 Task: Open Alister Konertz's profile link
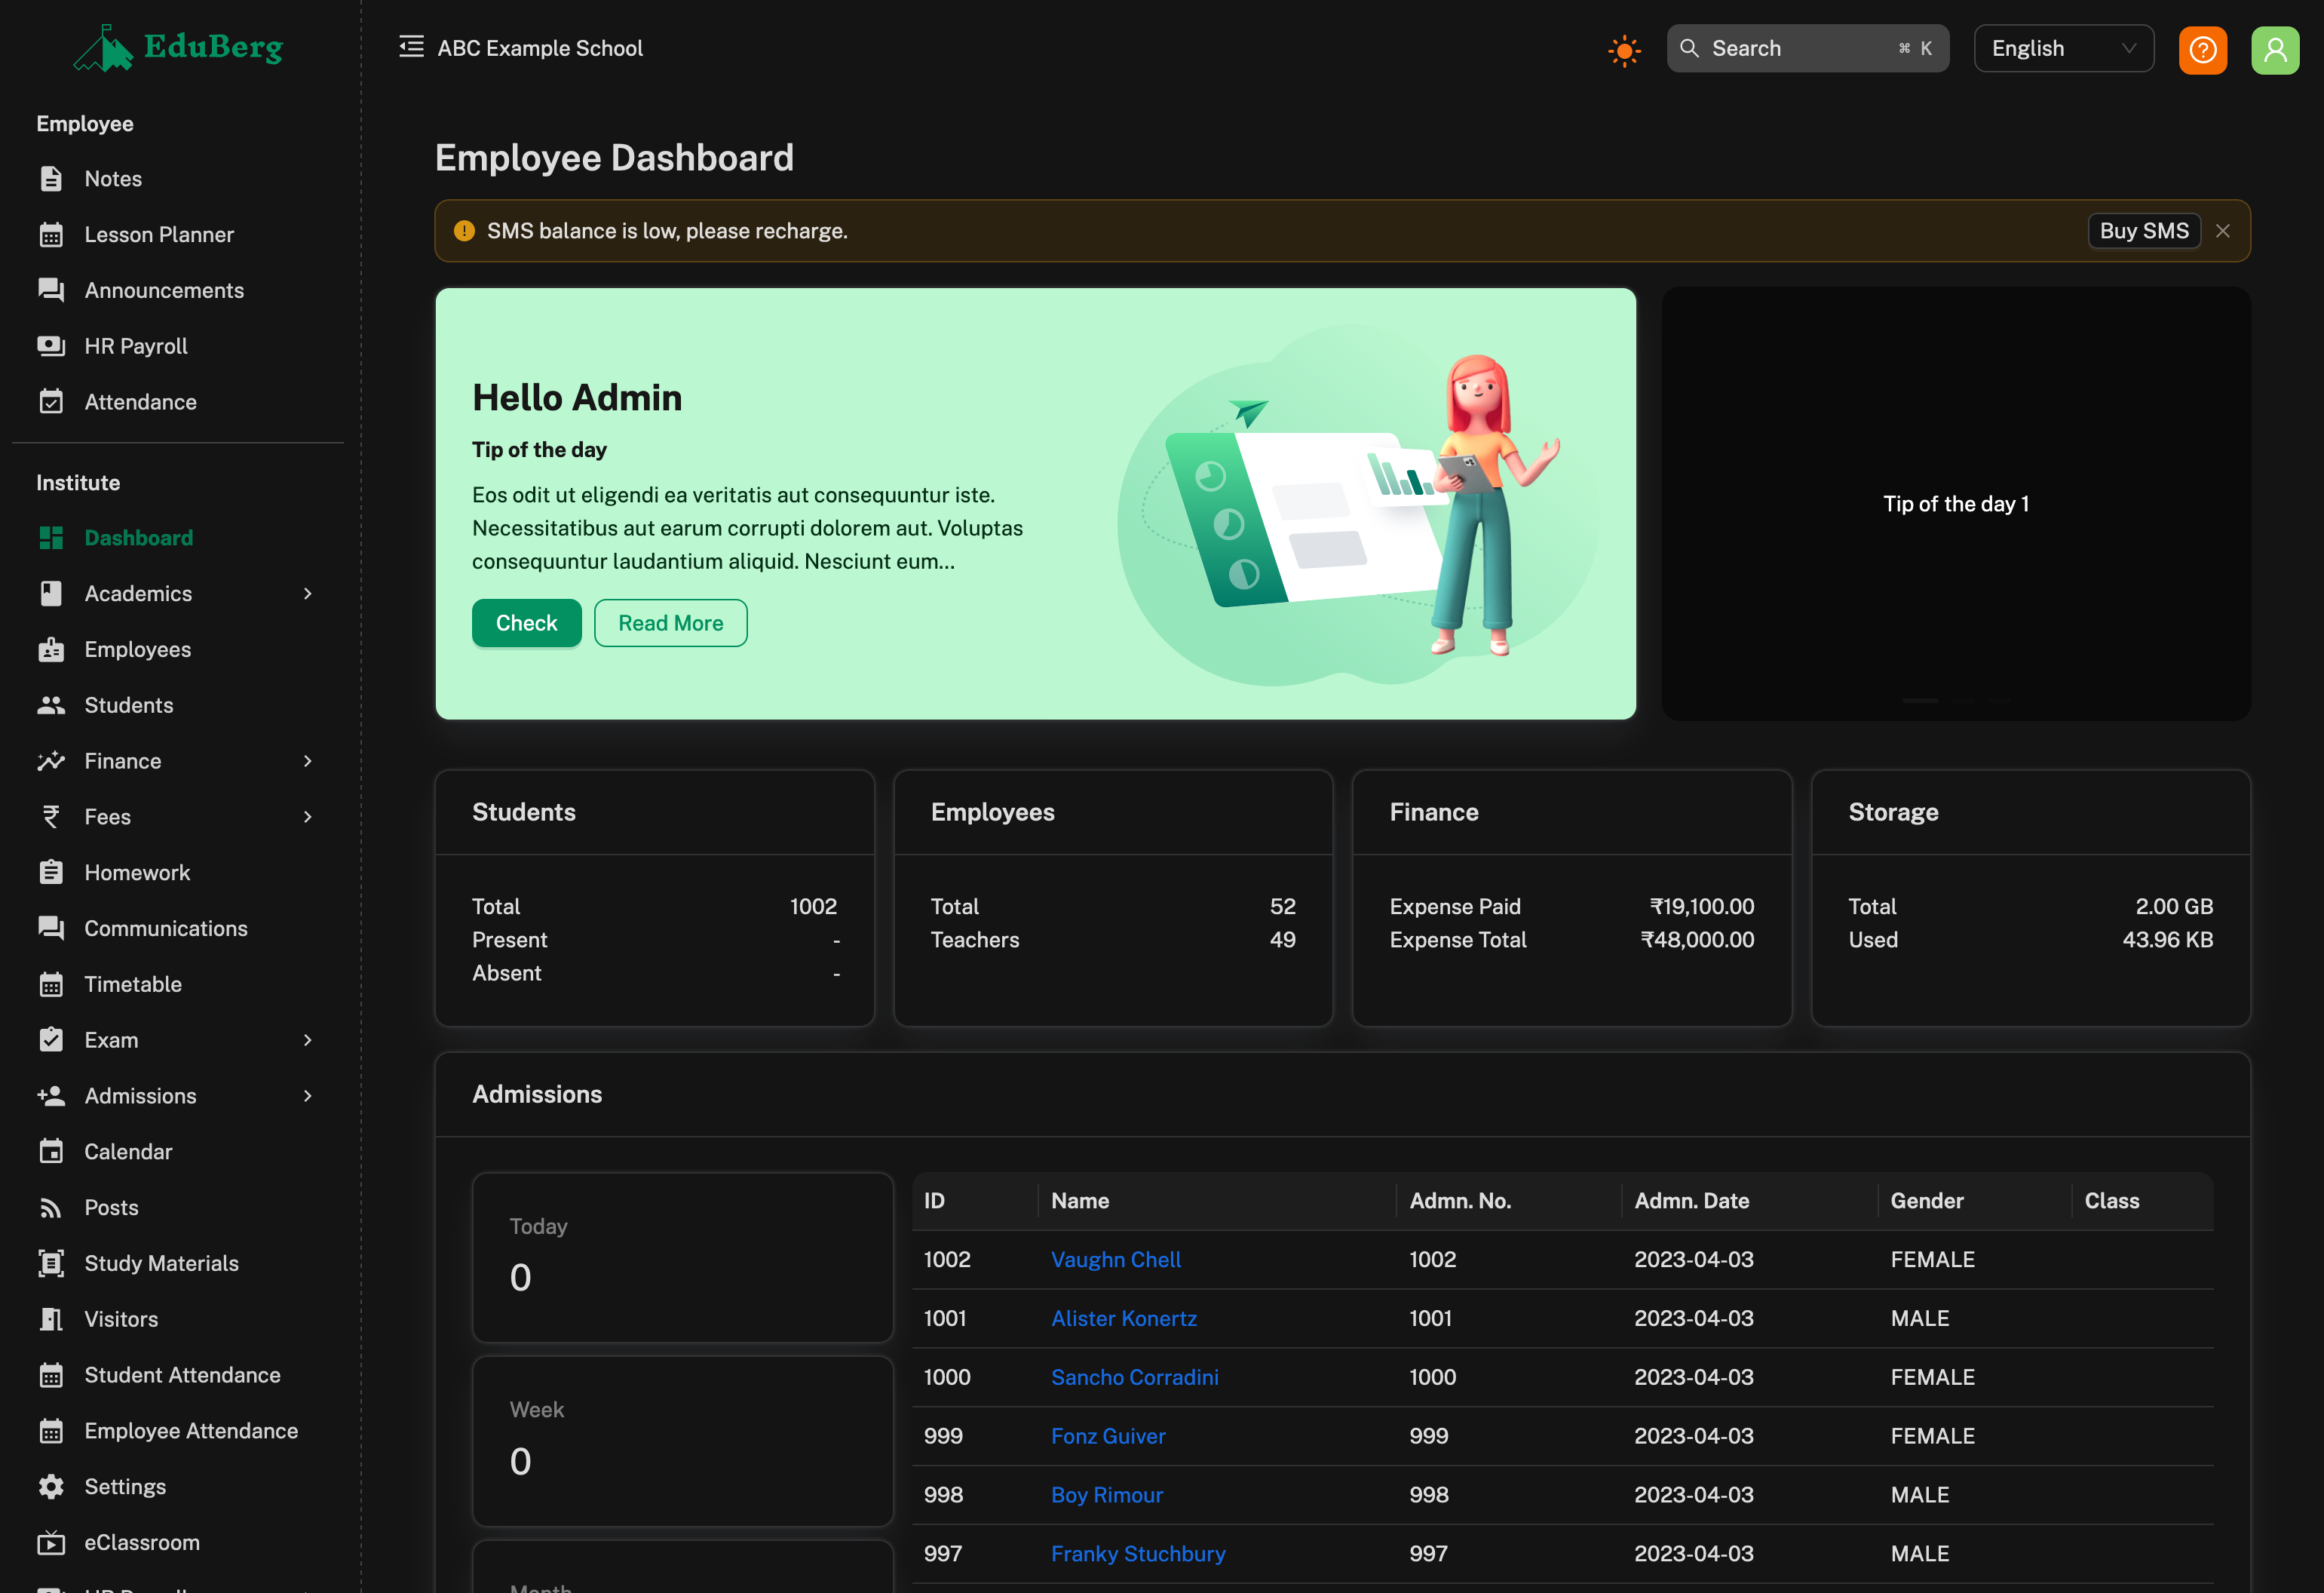tap(1123, 1319)
